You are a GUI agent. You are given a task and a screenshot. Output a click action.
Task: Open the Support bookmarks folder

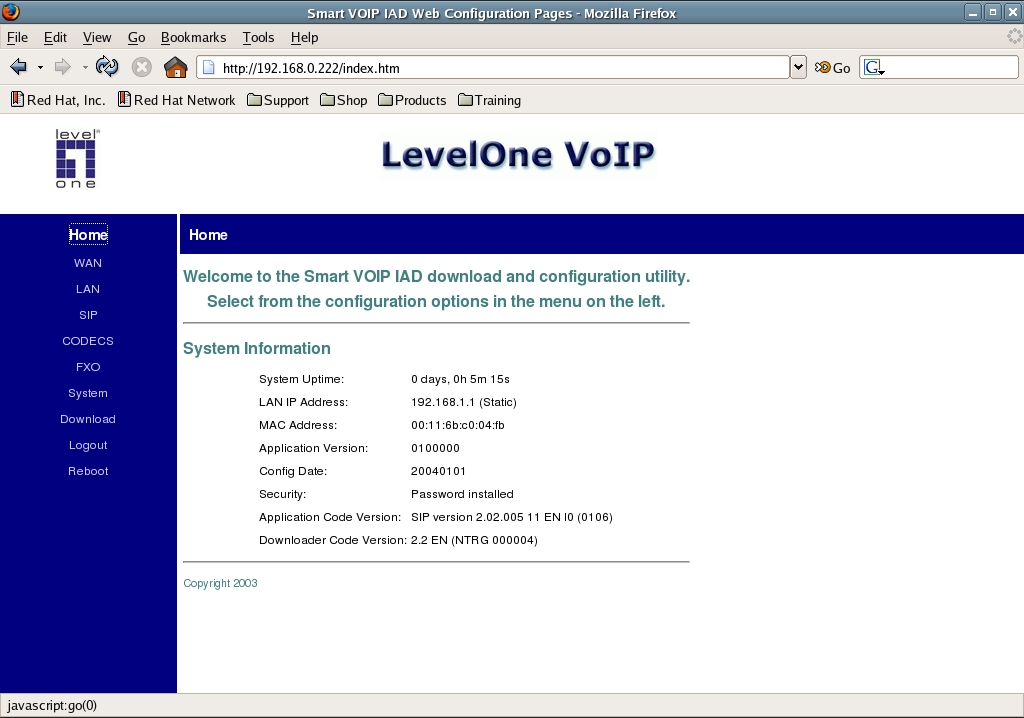(277, 100)
